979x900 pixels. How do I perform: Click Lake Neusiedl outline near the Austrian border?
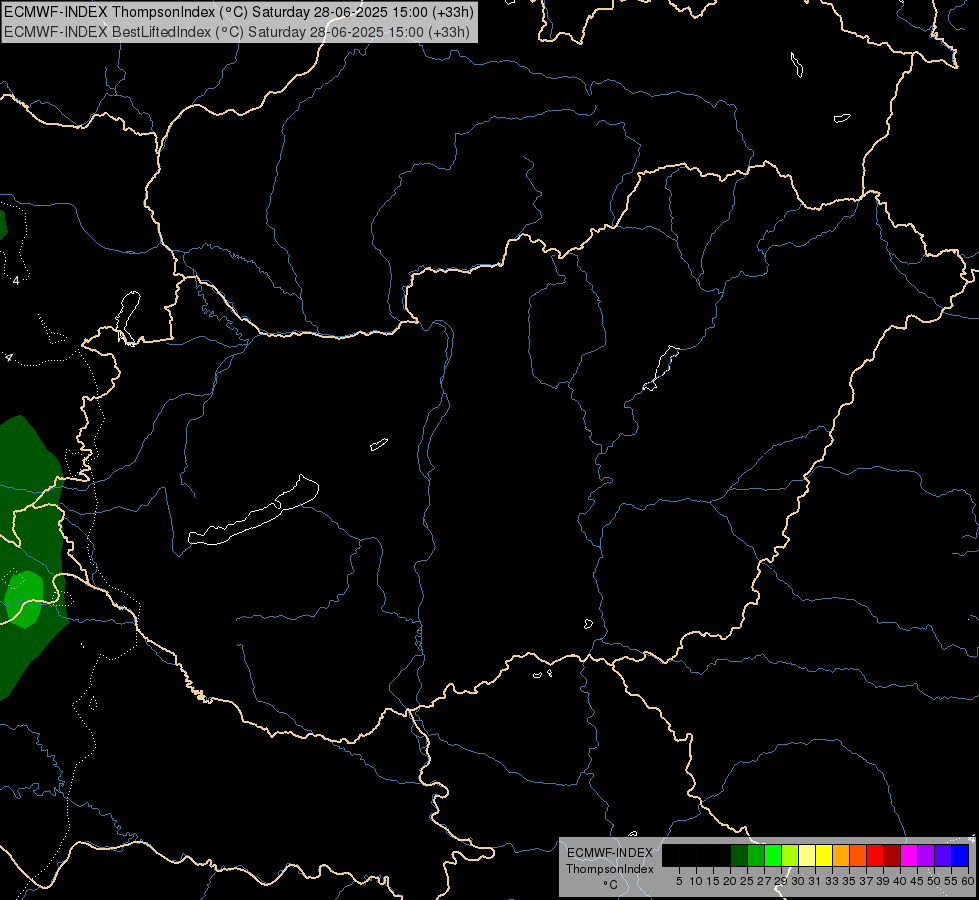click(128, 317)
